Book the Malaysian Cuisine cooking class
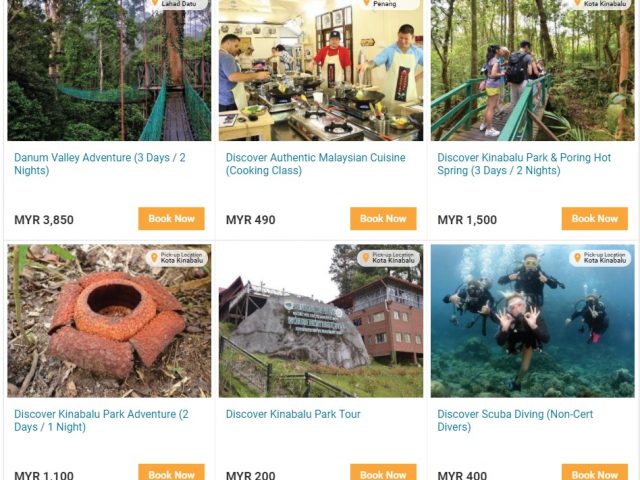The height and width of the screenshot is (480, 640). pyautogui.click(x=383, y=218)
